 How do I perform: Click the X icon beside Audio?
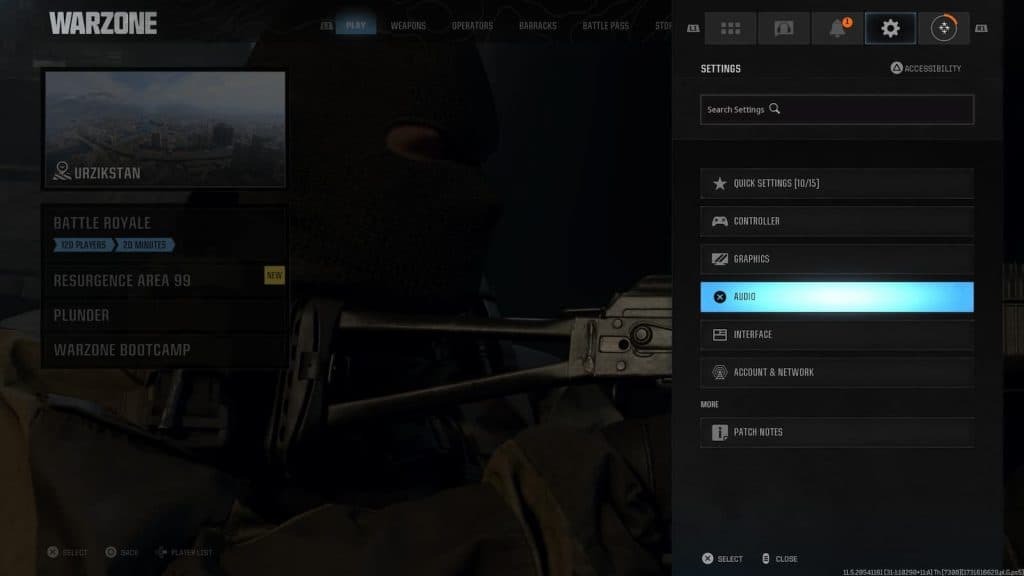click(719, 297)
